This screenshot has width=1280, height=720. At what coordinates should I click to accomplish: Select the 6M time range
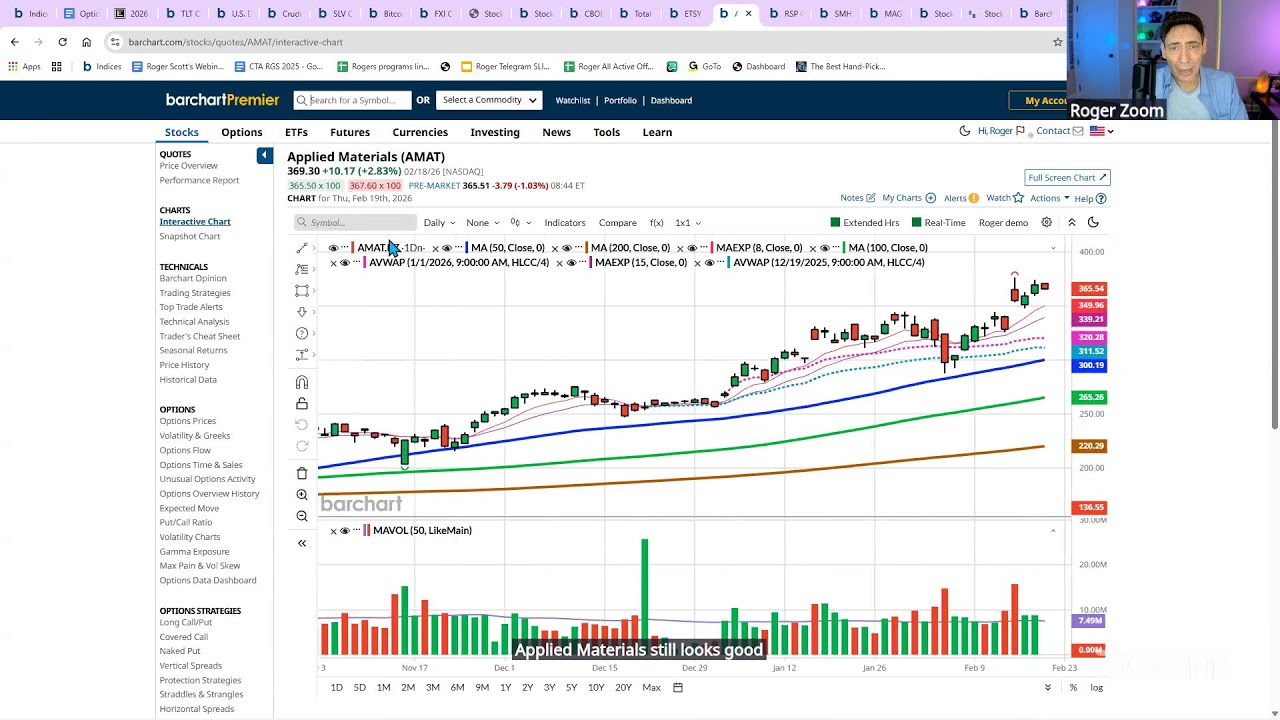457,687
